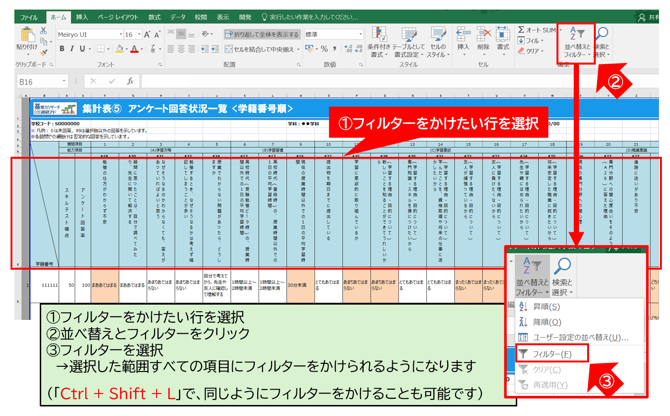Screen dimensions: 670x416
Task: Open セルのスタイル cell styles
Action: pyautogui.click(x=438, y=42)
